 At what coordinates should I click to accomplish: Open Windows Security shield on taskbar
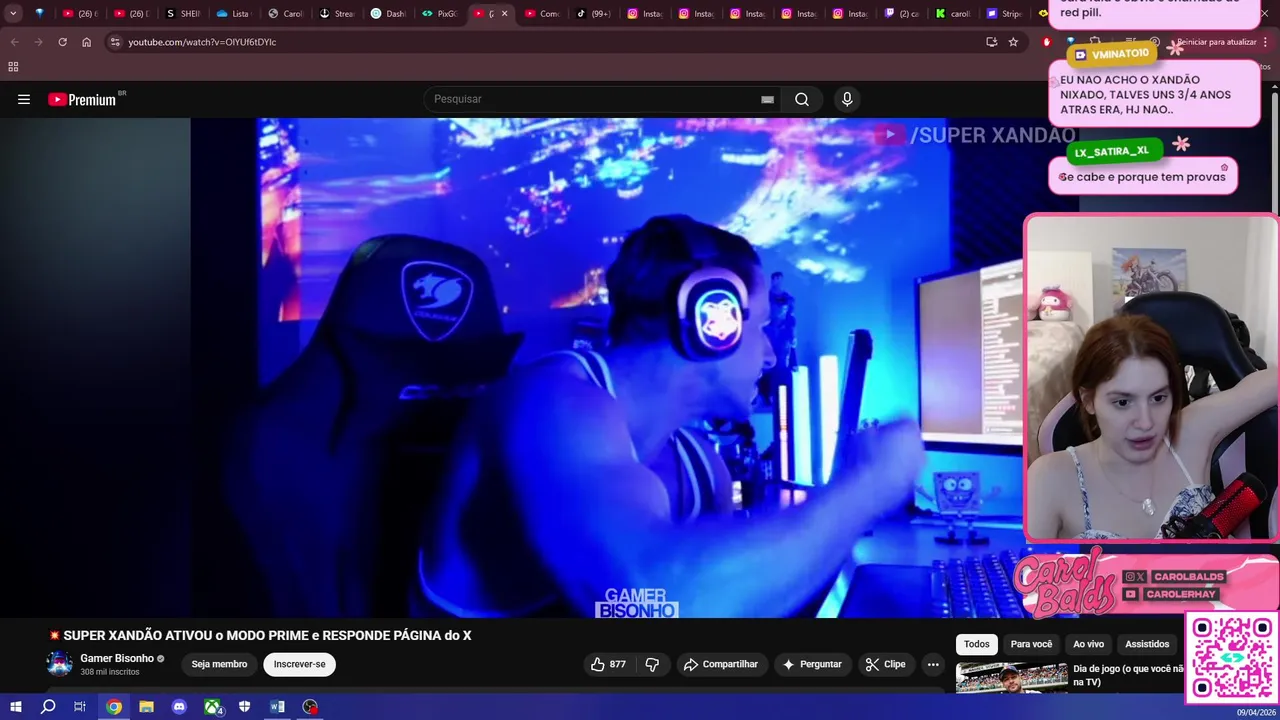(x=244, y=706)
